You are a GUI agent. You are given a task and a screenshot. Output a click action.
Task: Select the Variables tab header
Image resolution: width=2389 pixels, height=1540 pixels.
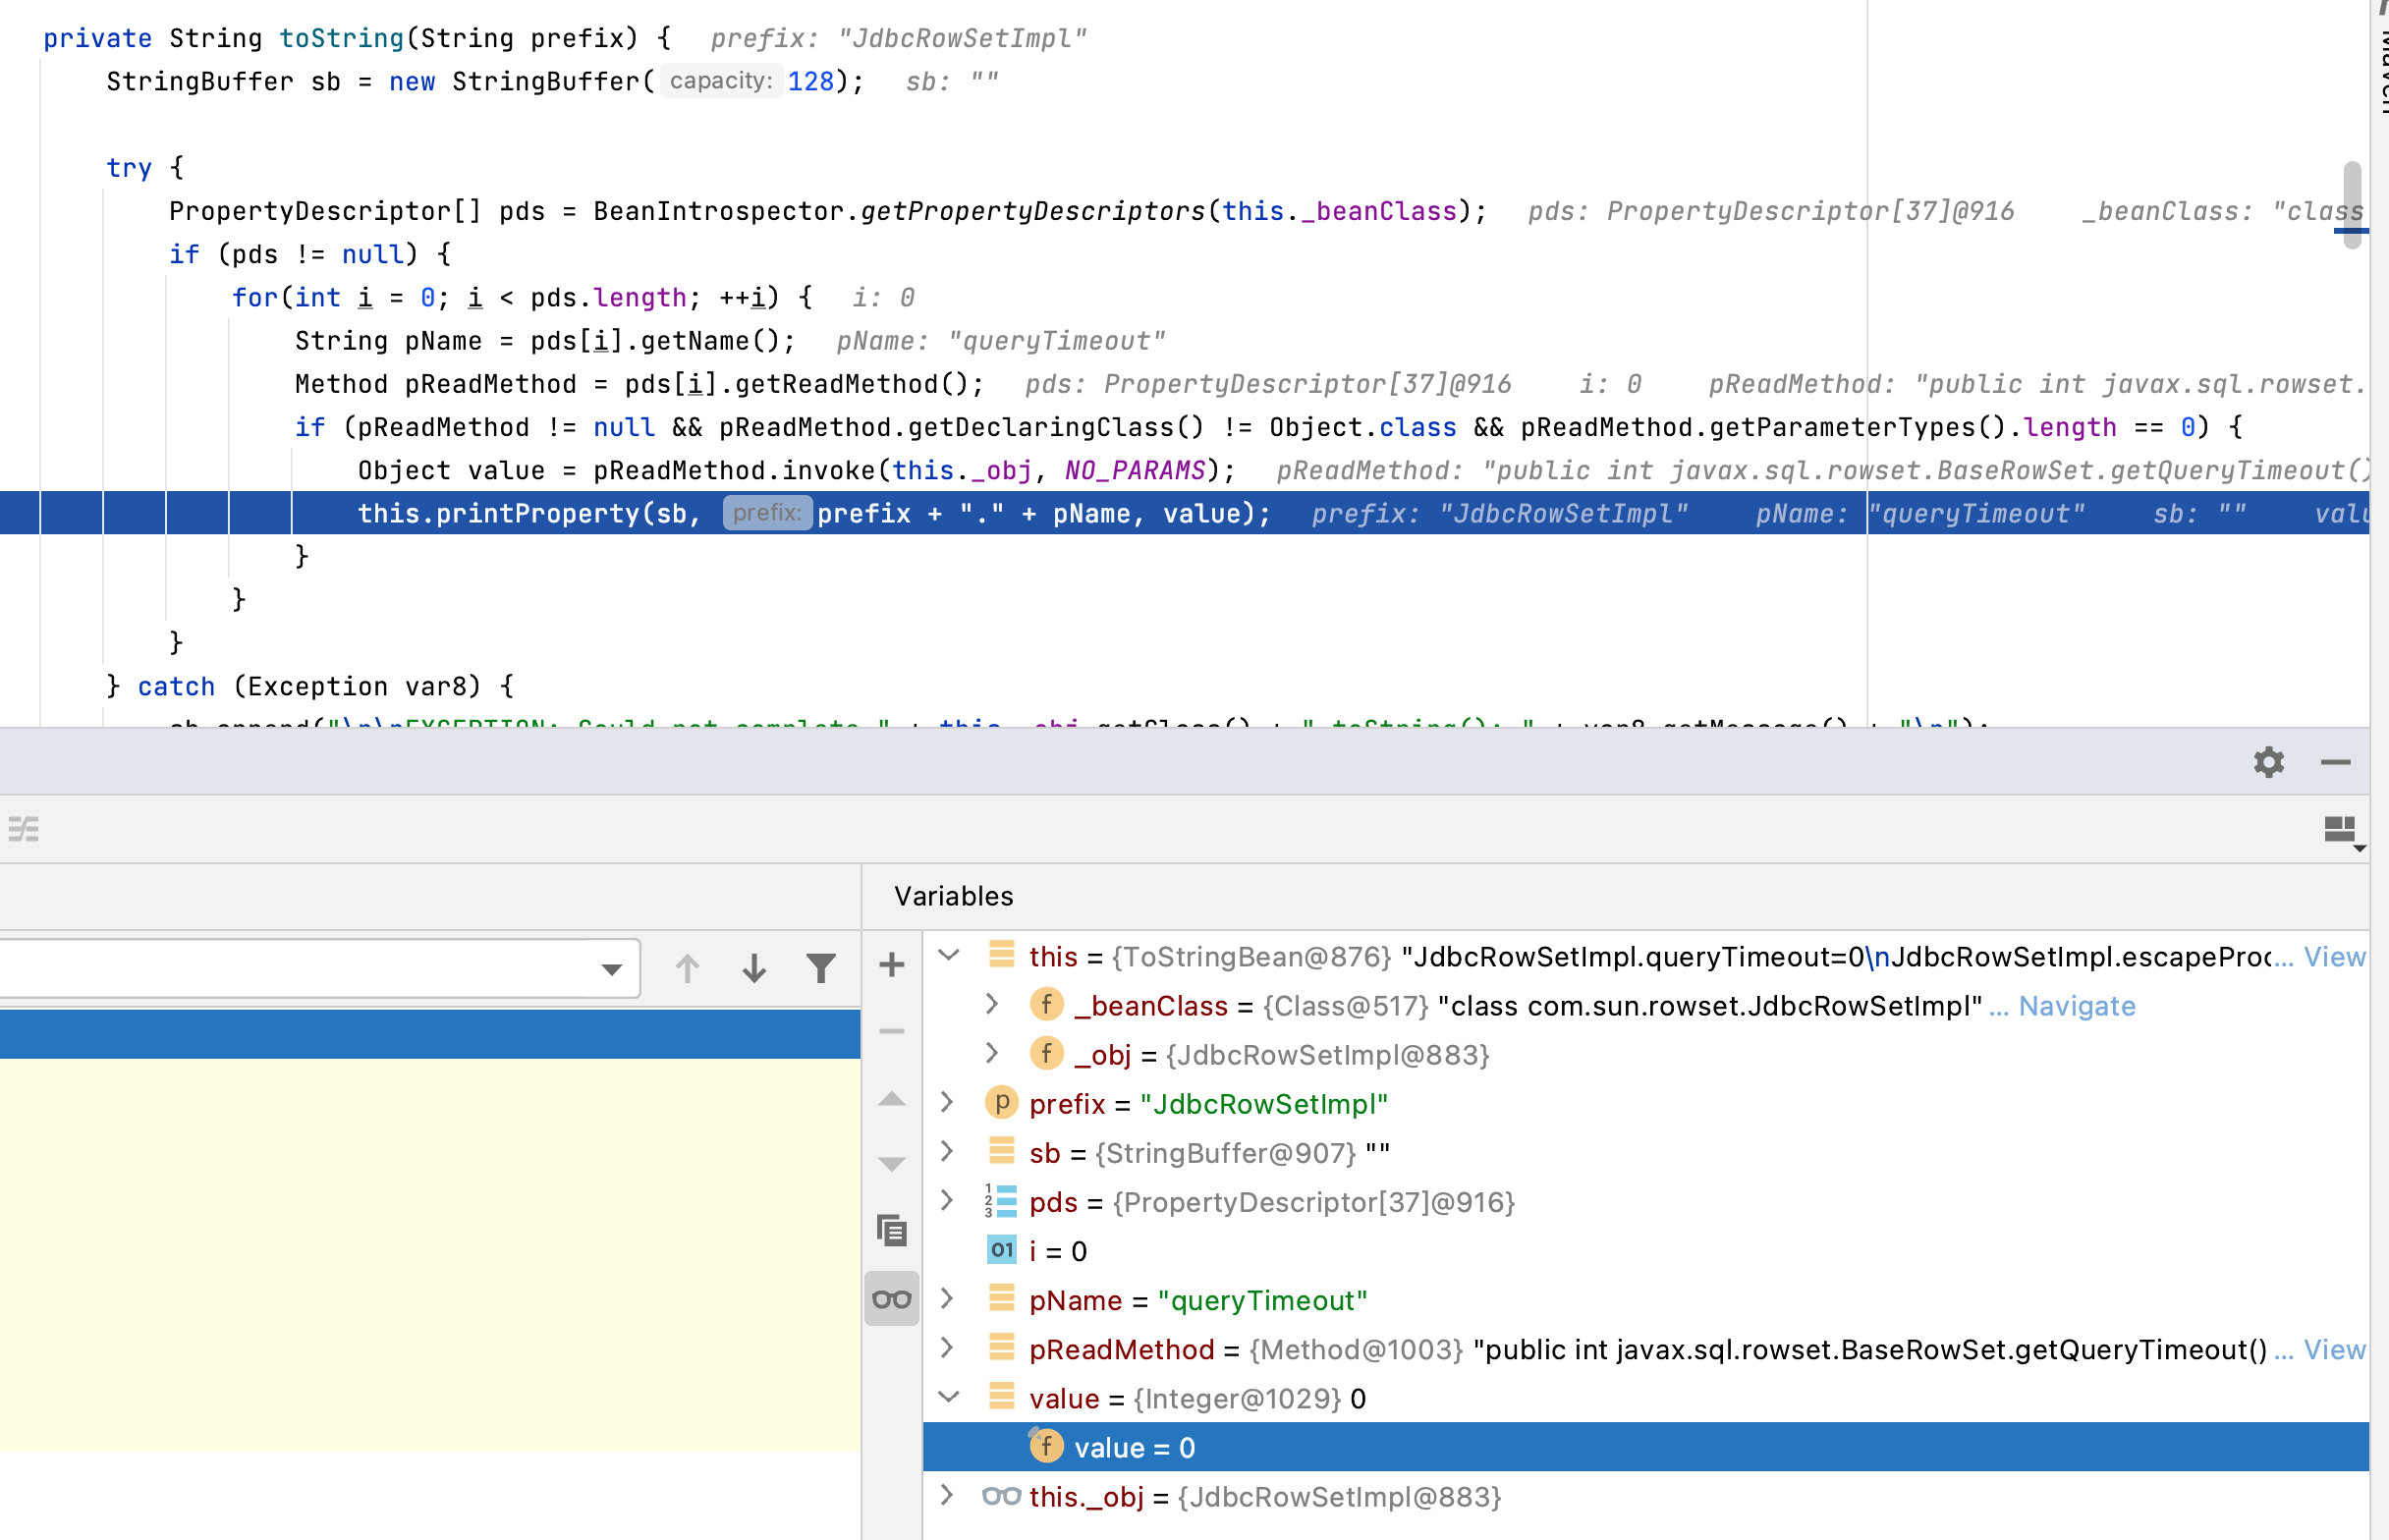[953, 896]
